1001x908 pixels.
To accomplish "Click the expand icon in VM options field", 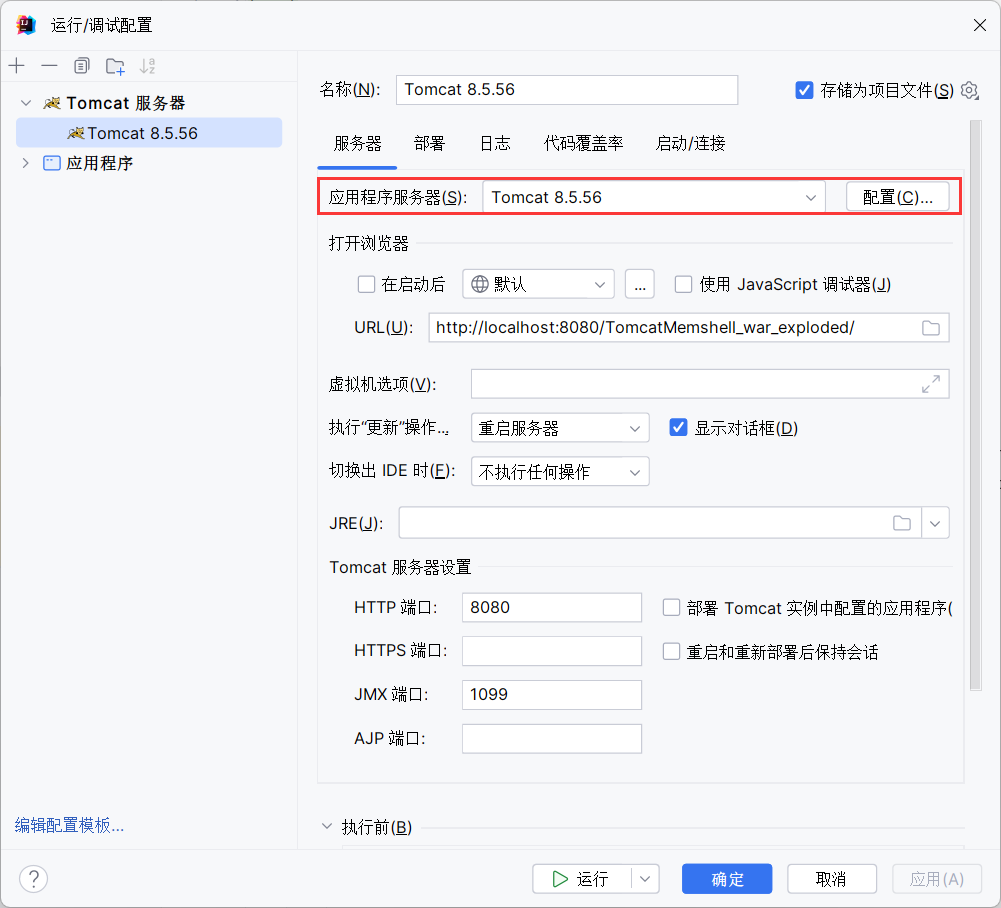I will pos(931,384).
